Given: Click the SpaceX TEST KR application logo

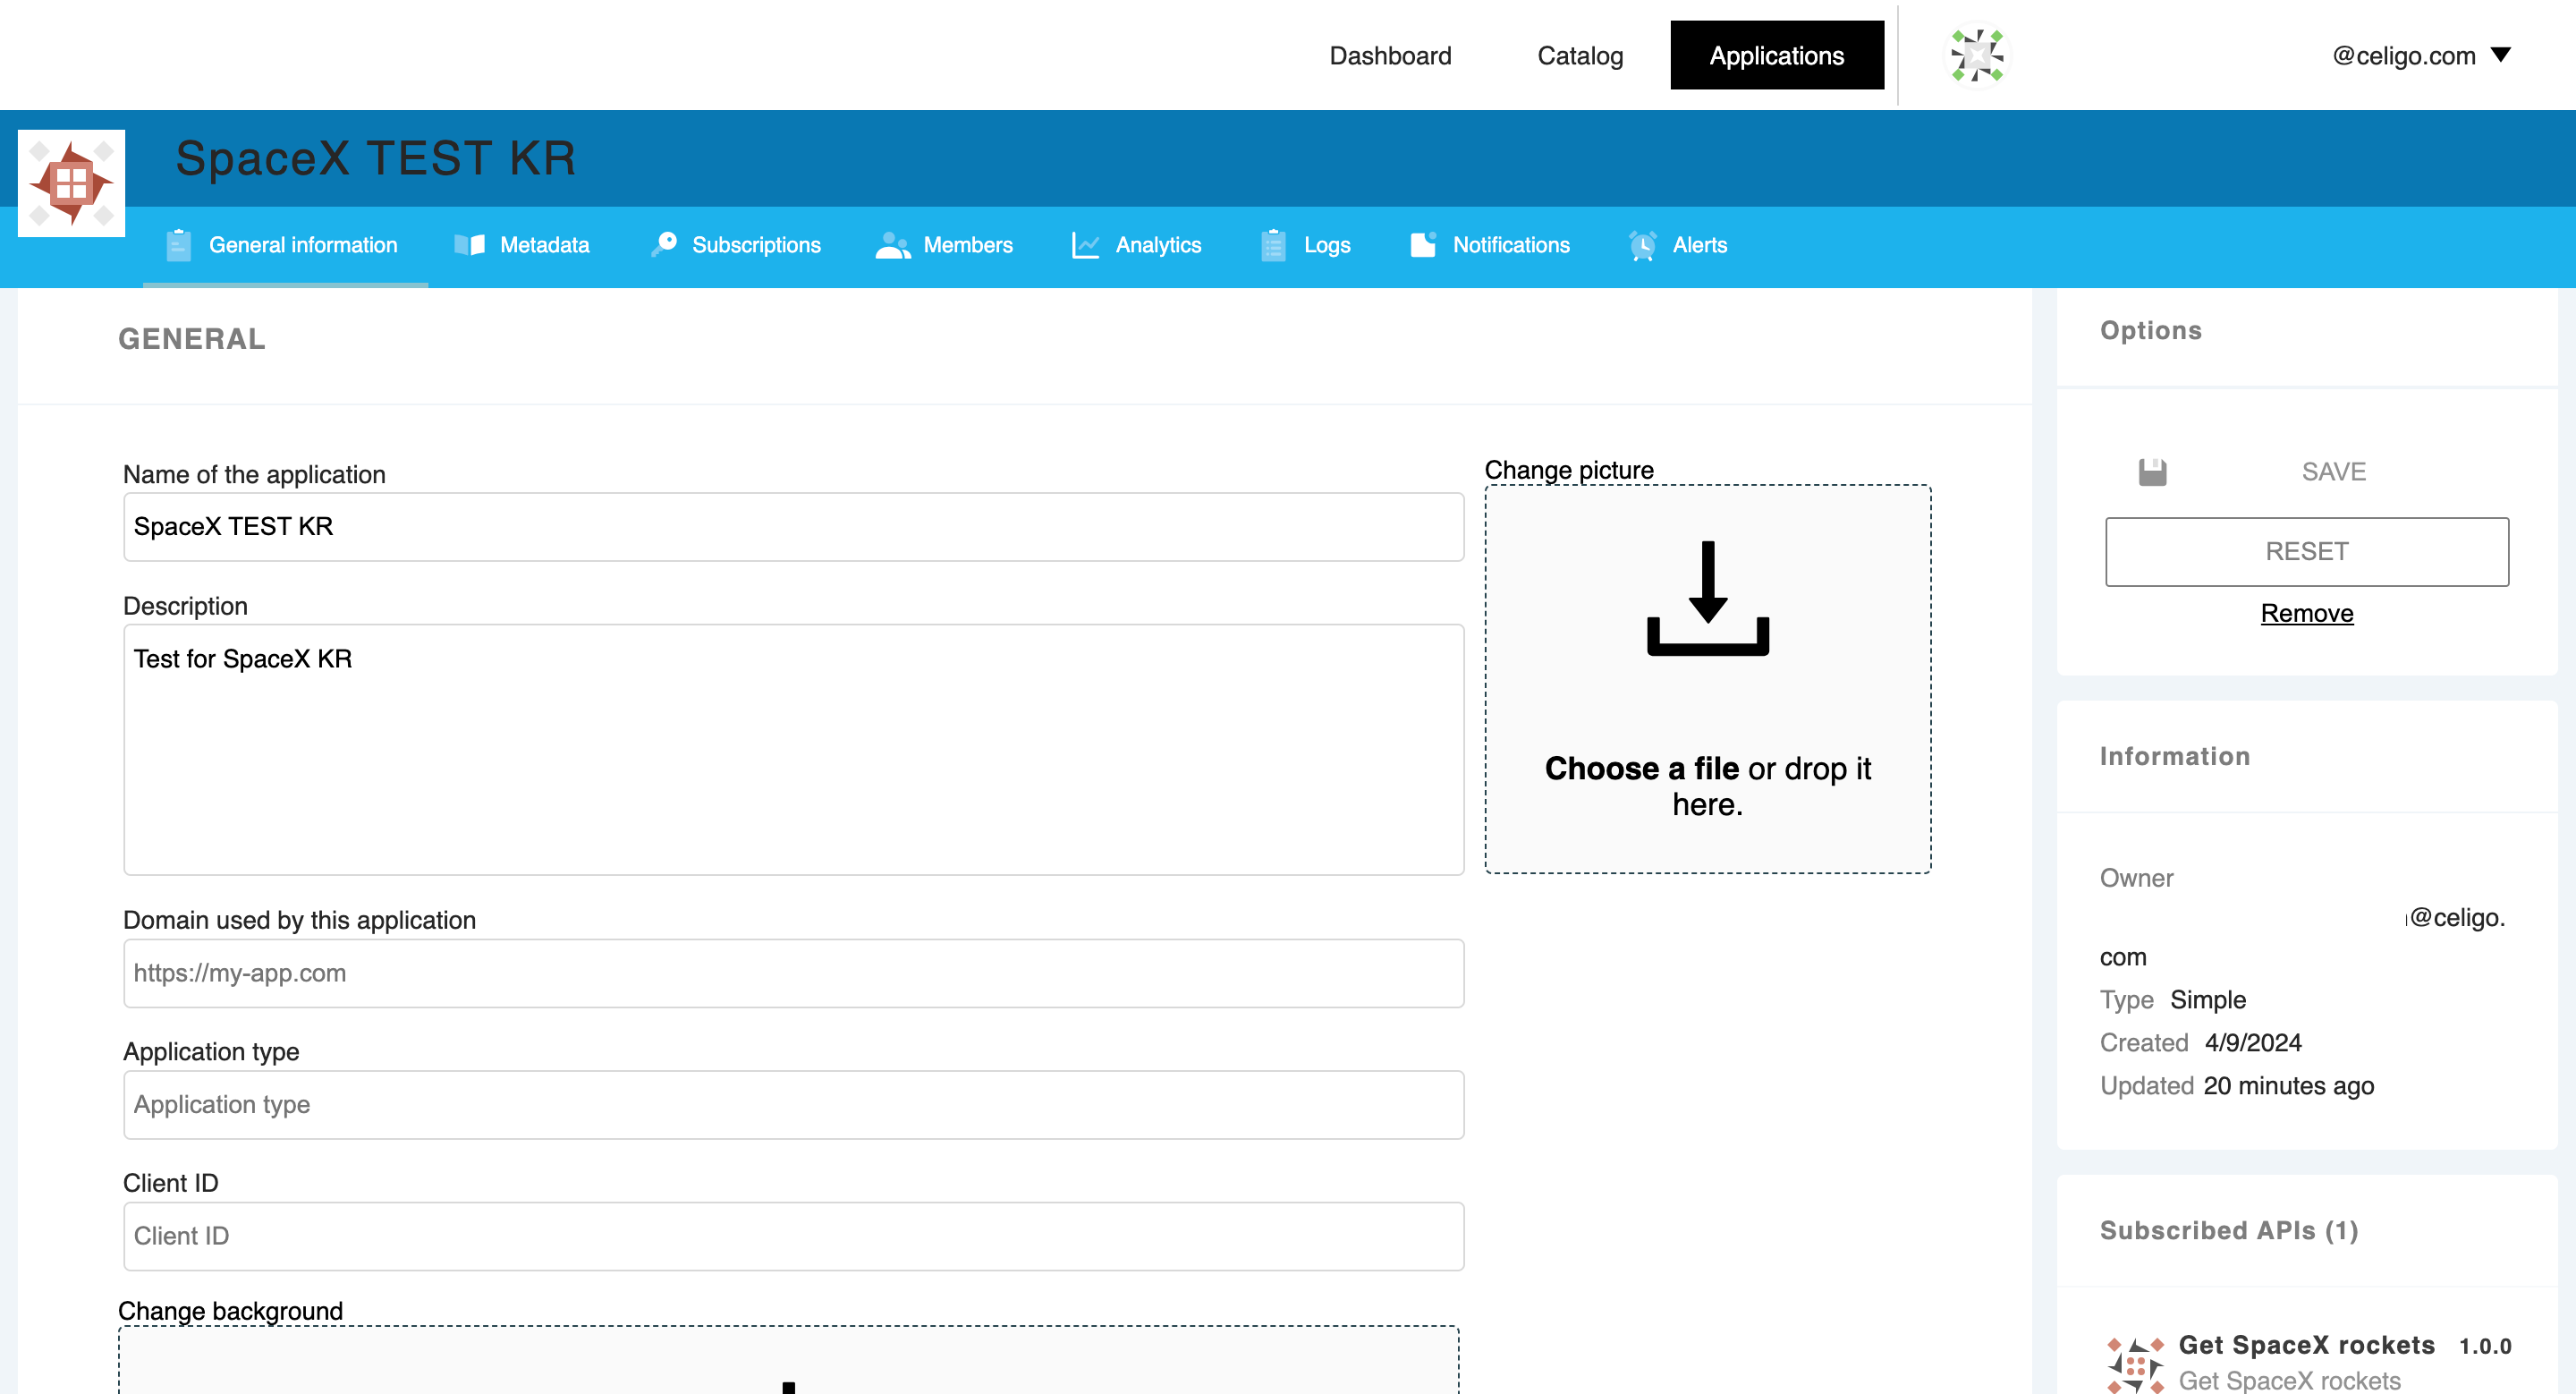Looking at the screenshot, I should (71, 183).
